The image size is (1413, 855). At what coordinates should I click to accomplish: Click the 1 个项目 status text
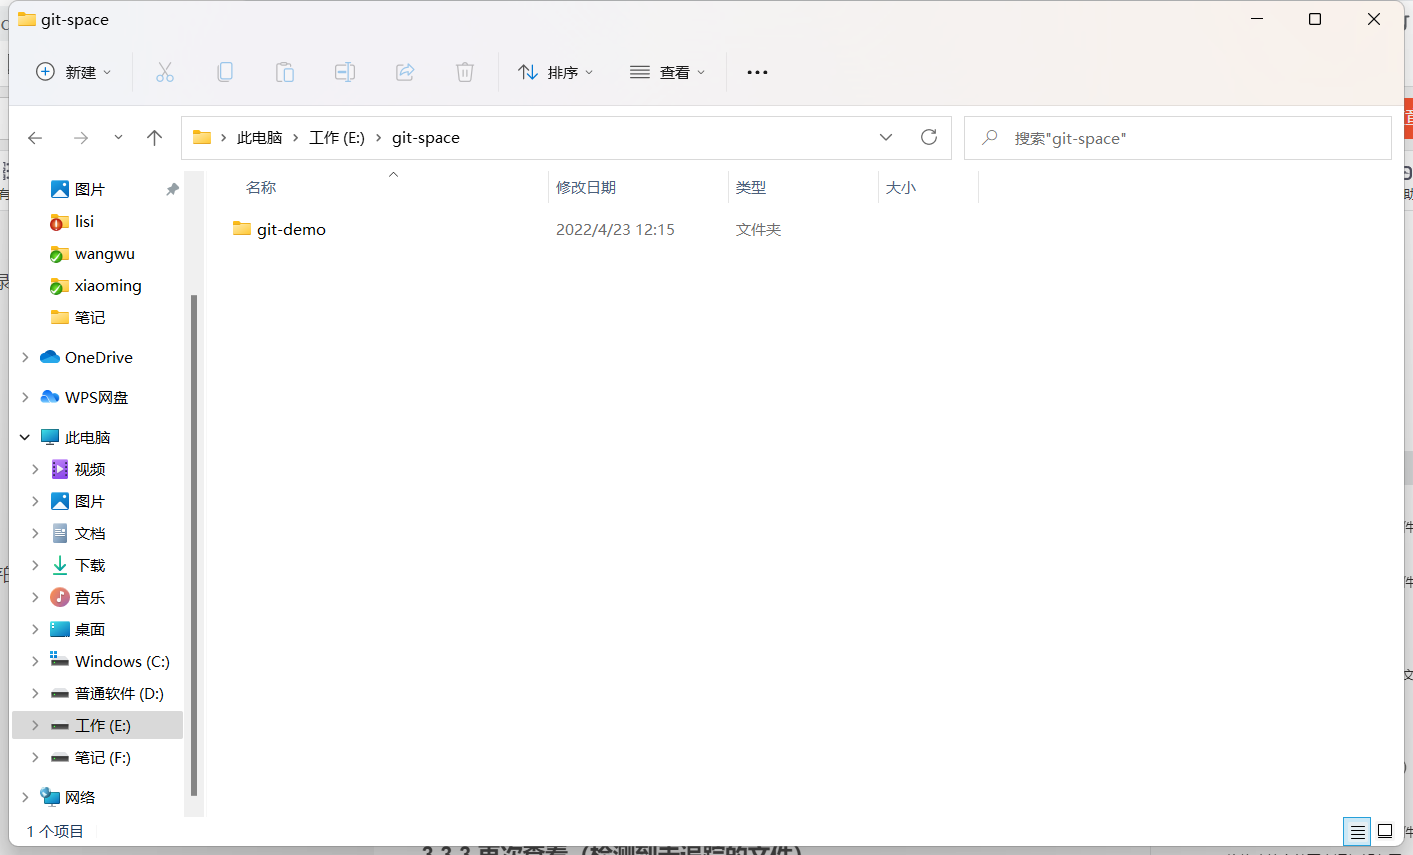(55, 831)
